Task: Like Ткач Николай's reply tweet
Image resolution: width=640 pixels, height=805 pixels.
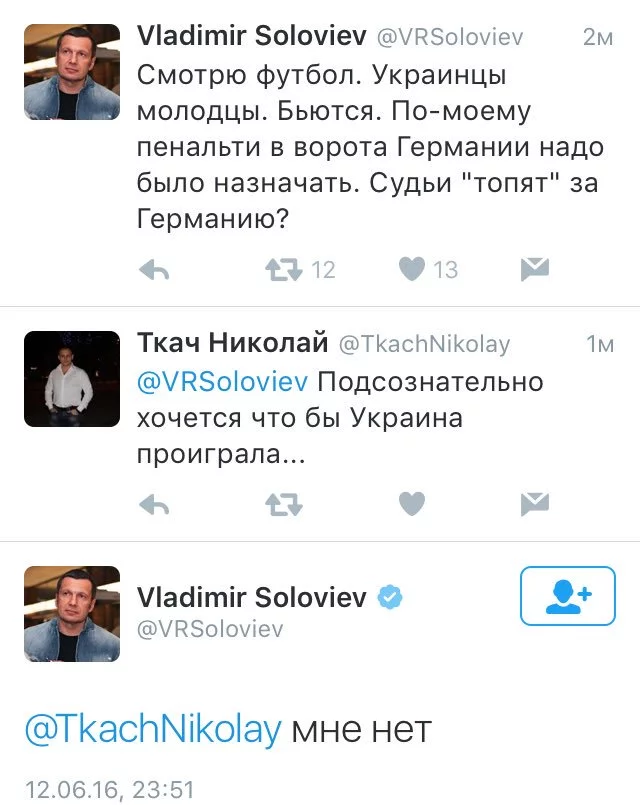Action: pos(412,505)
